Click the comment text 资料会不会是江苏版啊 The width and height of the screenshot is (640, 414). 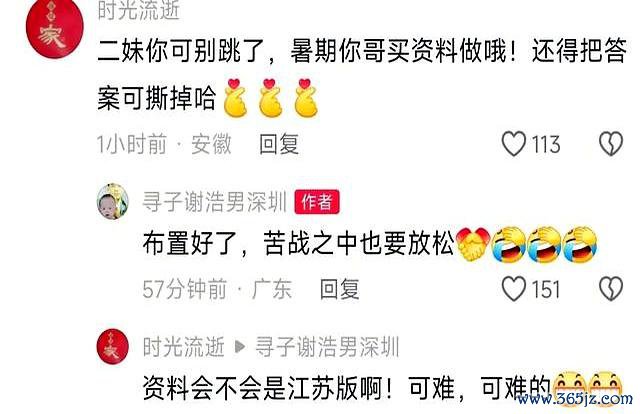tap(262, 387)
